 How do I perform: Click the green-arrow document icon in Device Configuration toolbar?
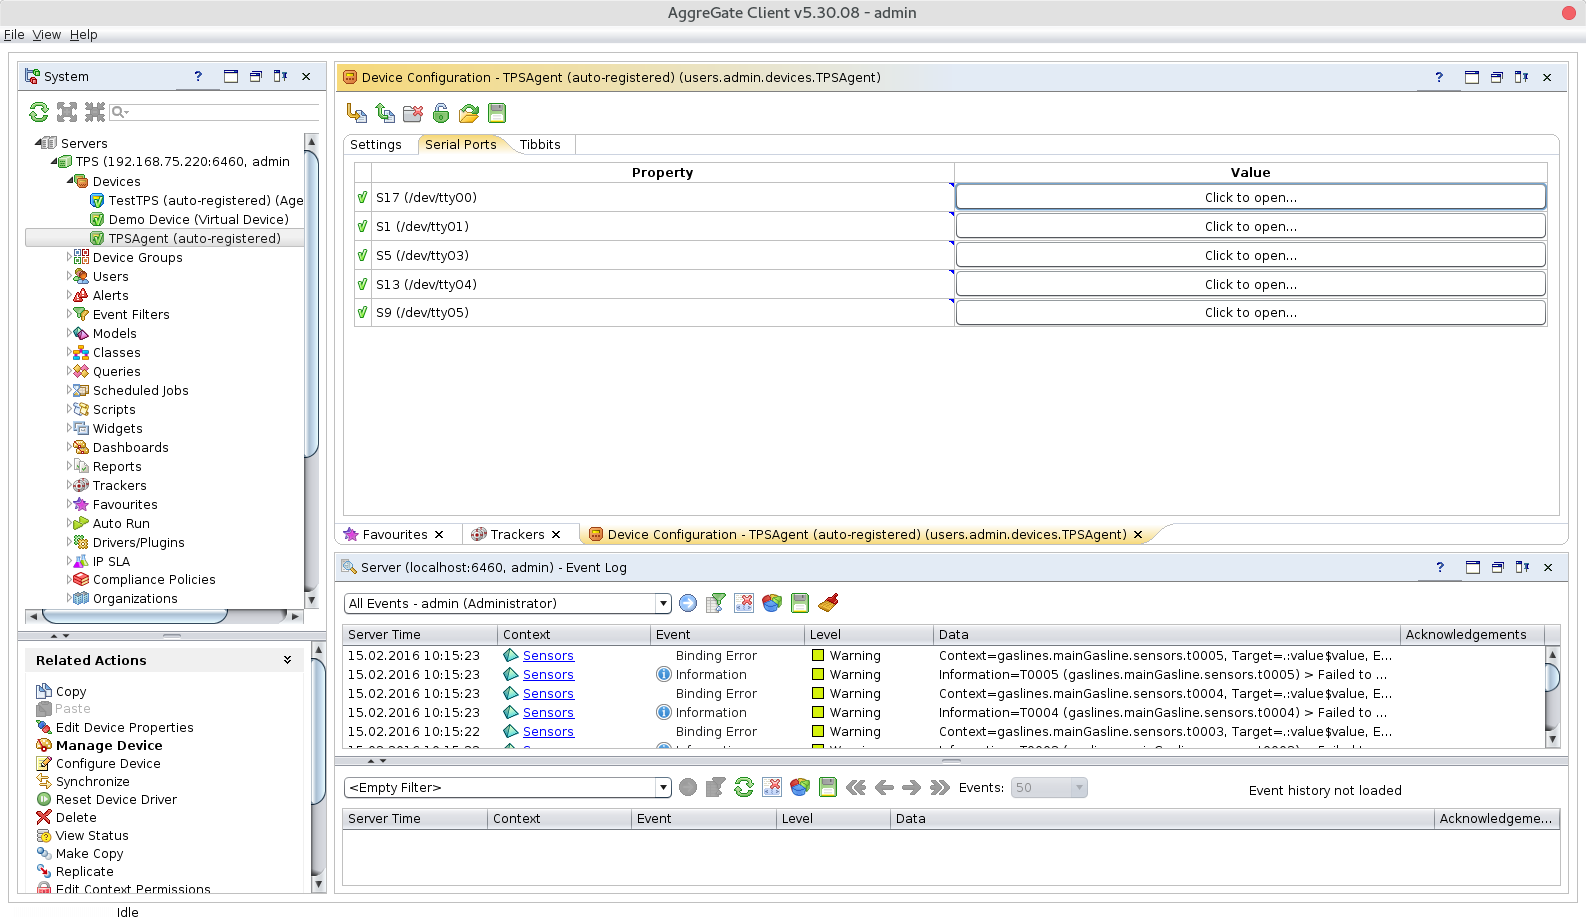385,113
